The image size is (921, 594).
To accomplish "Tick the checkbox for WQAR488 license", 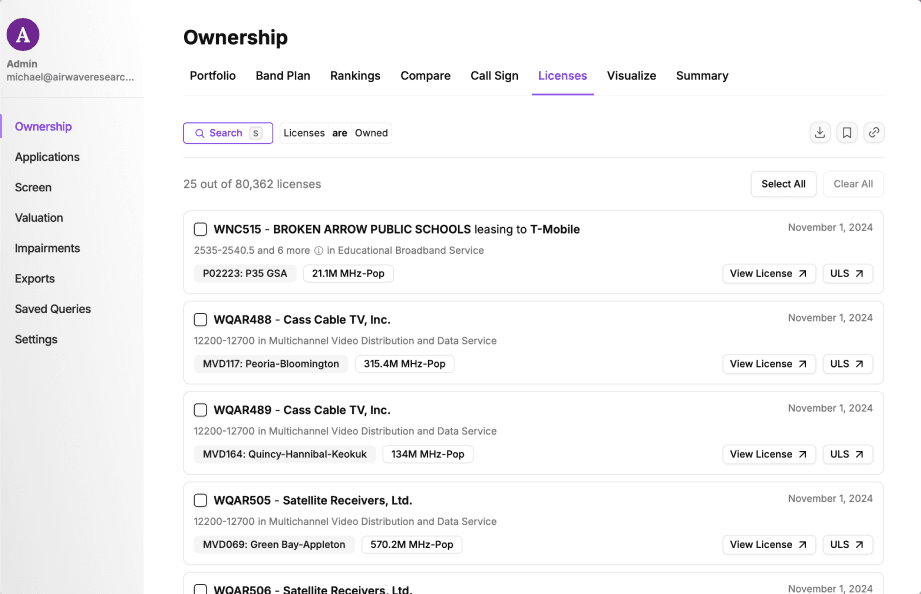I will coord(200,320).
